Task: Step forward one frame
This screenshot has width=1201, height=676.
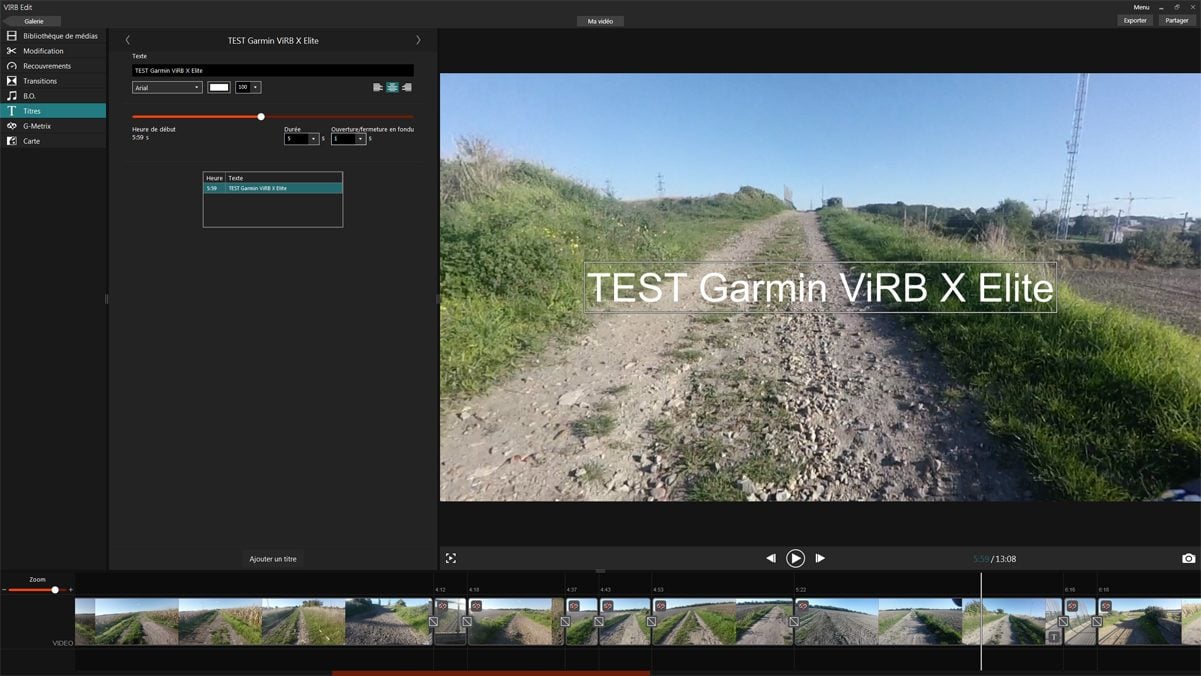Action: click(x=820, y=558)
